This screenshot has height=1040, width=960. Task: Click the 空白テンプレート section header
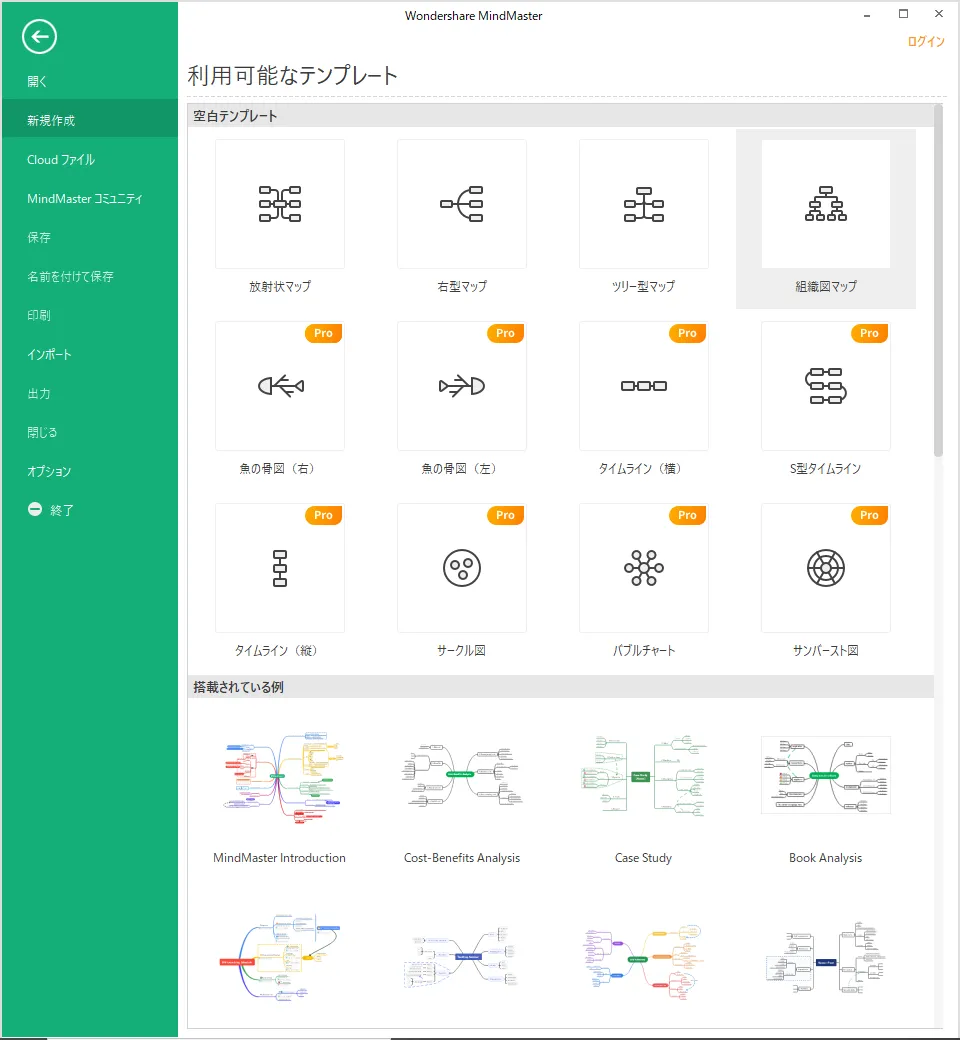tap(561, 116)
